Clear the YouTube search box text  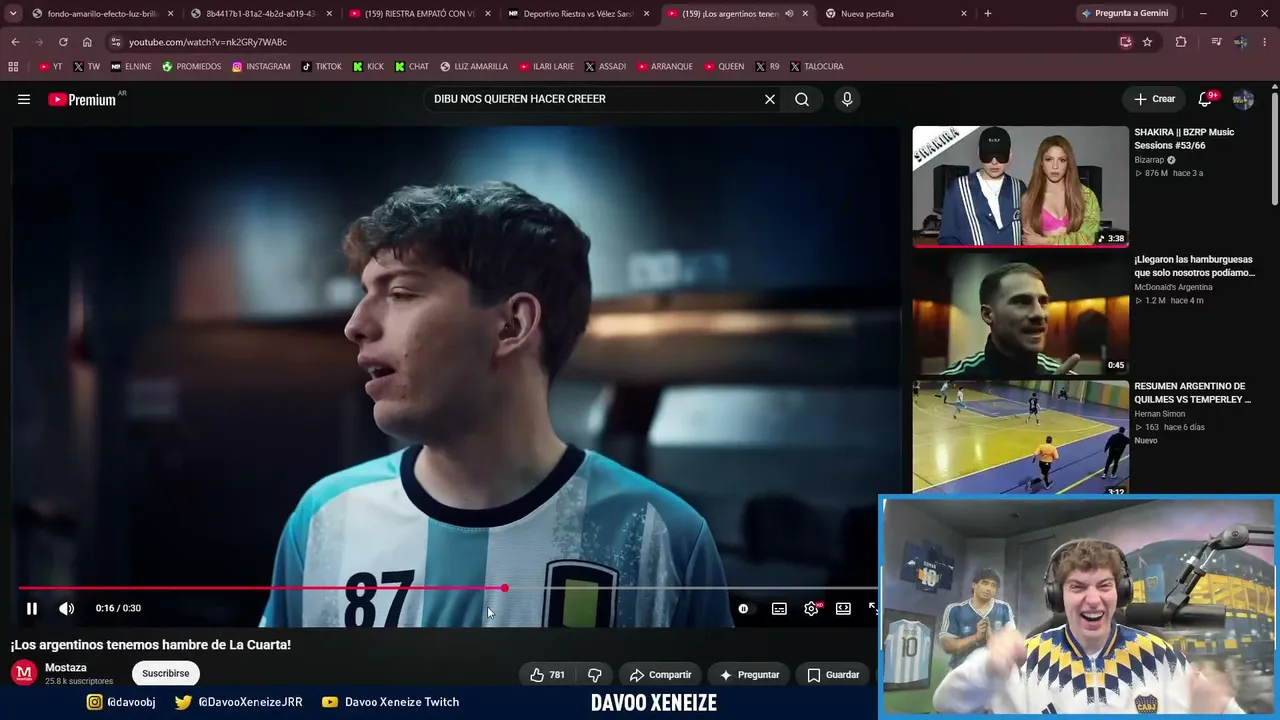click(x=770, y=99)
